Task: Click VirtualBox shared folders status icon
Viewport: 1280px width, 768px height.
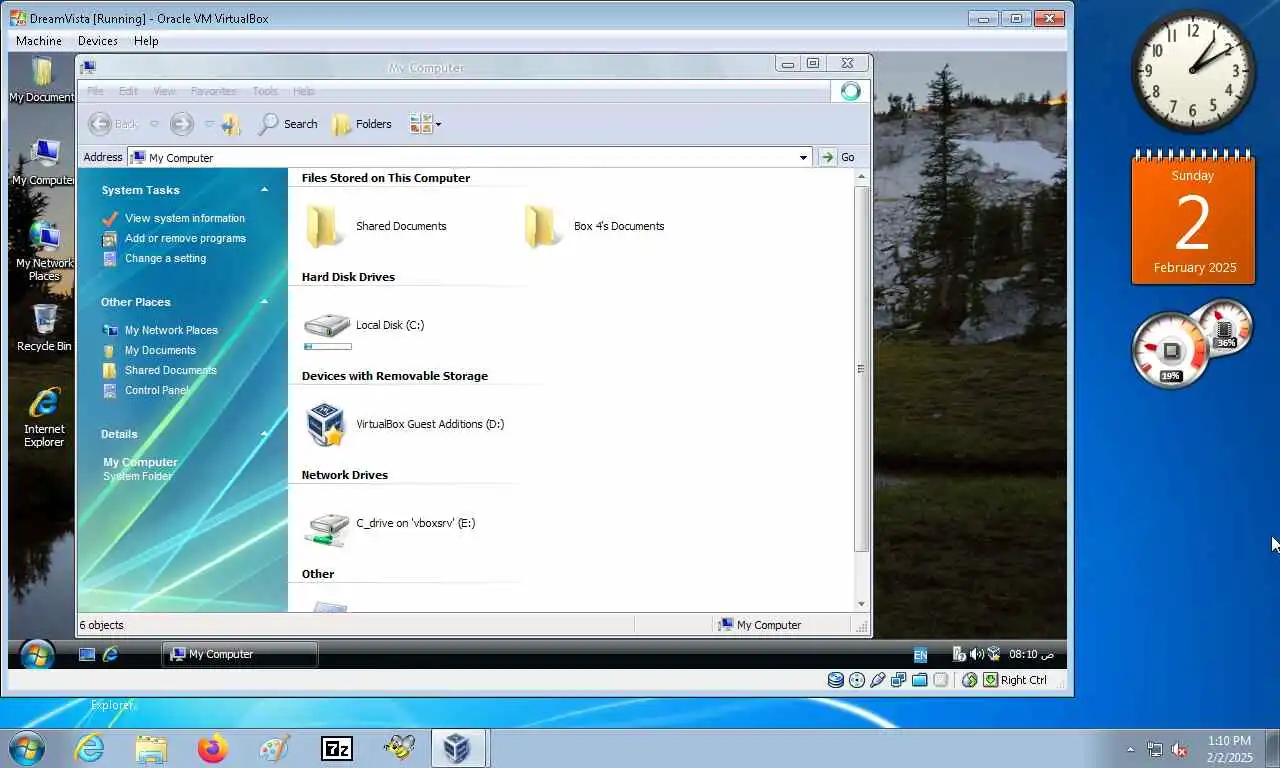Action: coord(919,680)
